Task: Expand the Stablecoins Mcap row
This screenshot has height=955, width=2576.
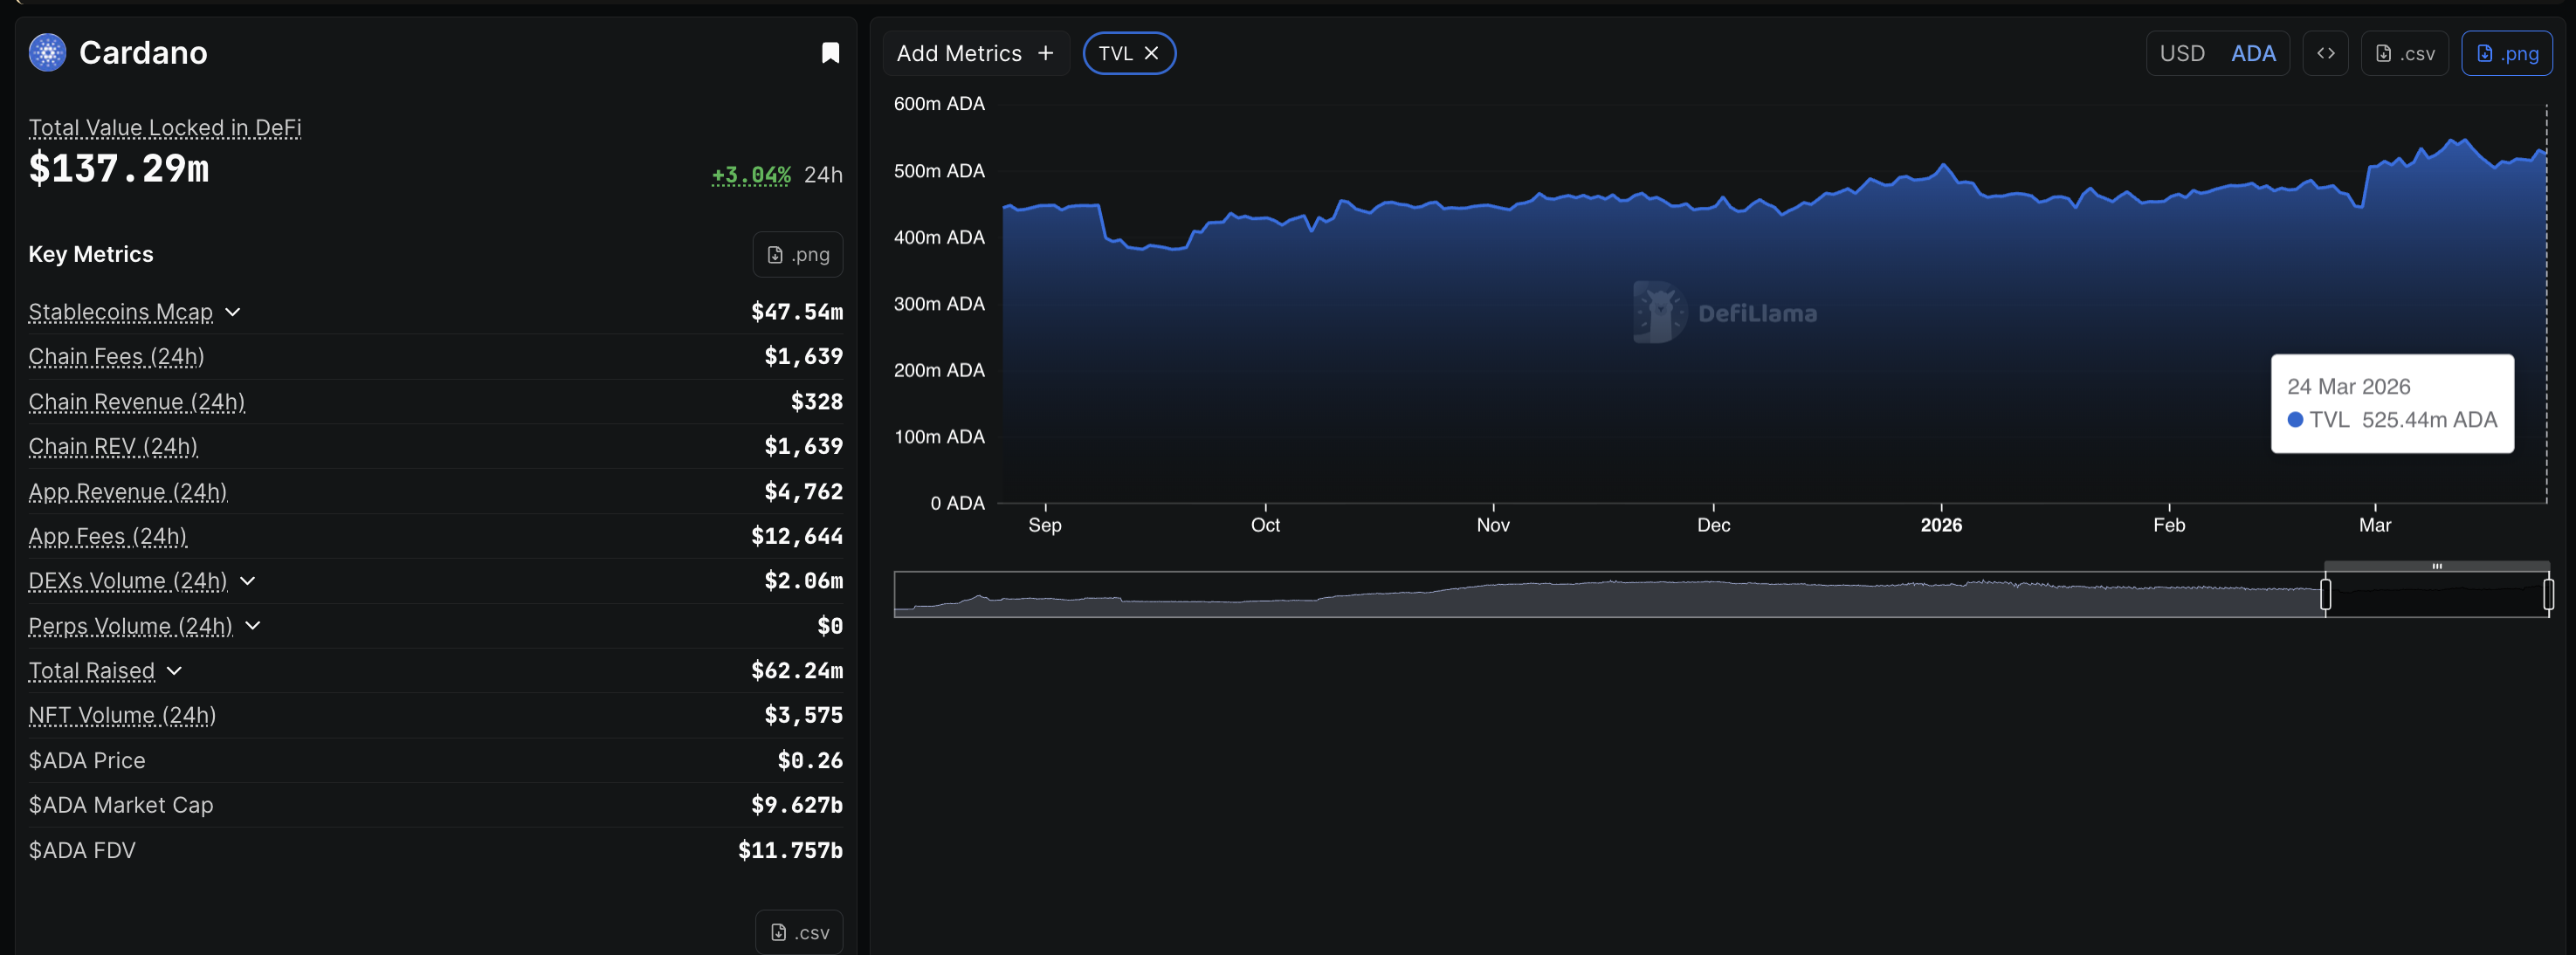Action: pyautogui.click(x=233, y=312)
